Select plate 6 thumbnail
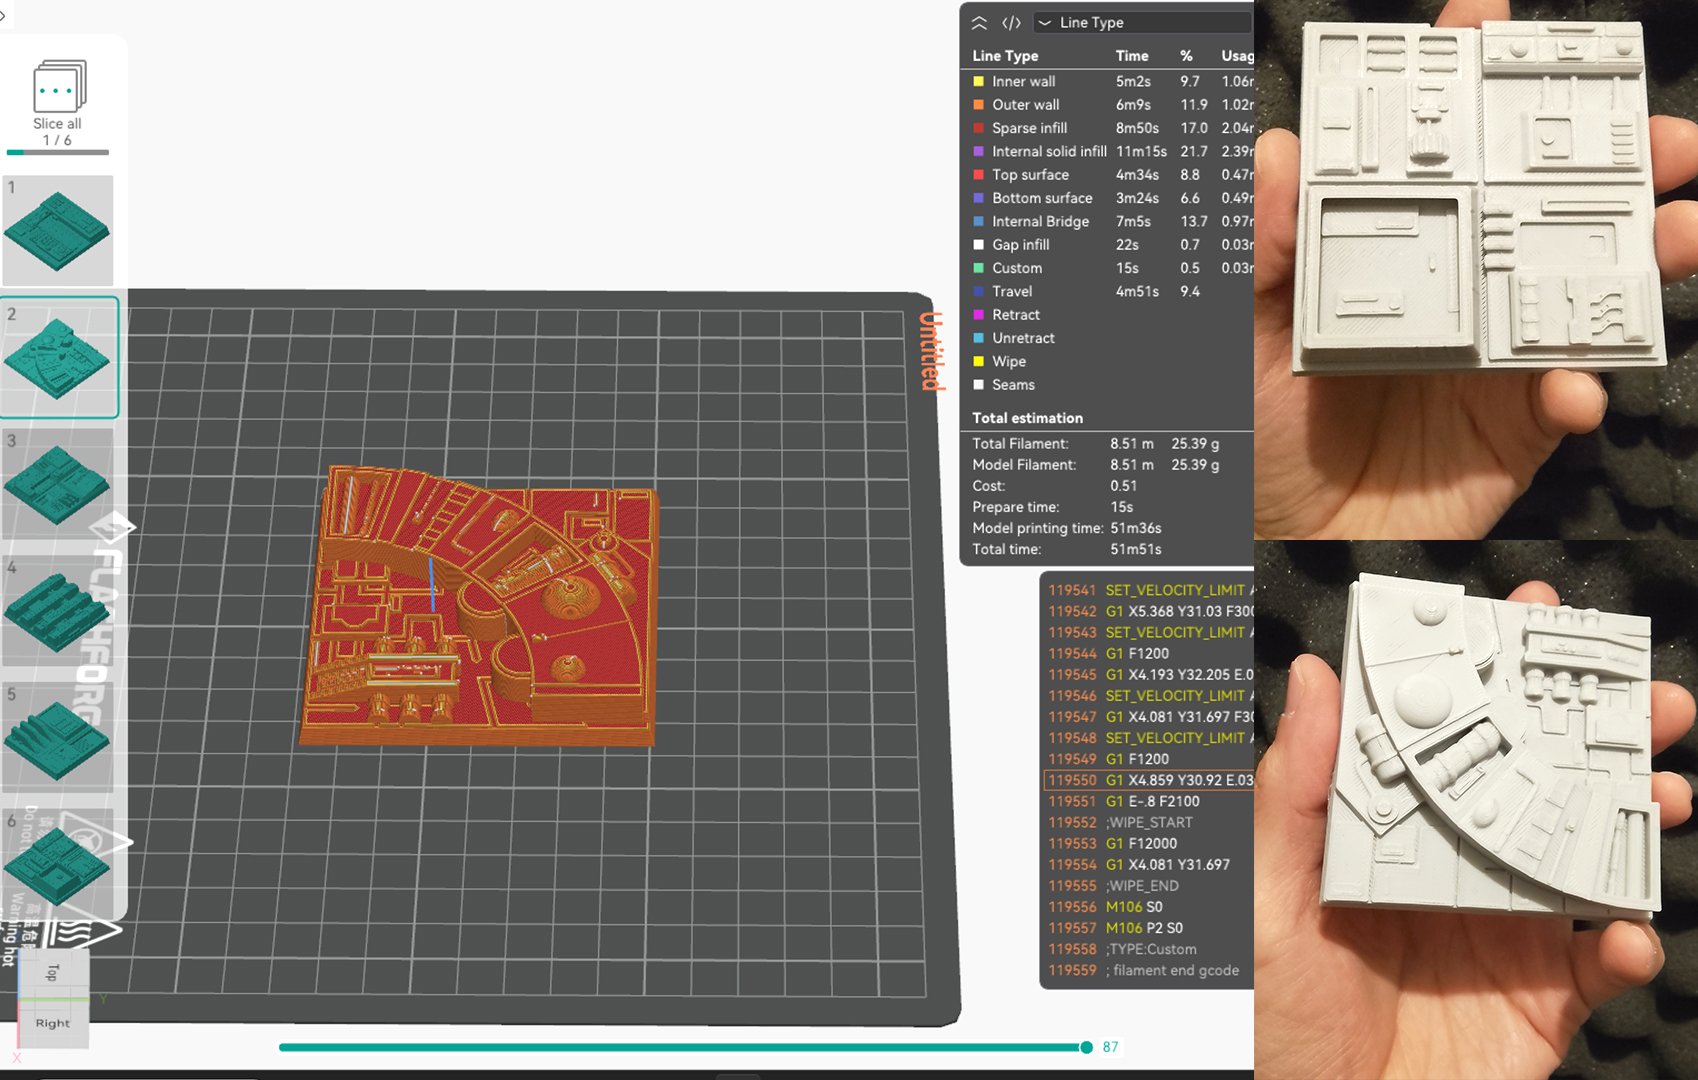 pos(58,864)
